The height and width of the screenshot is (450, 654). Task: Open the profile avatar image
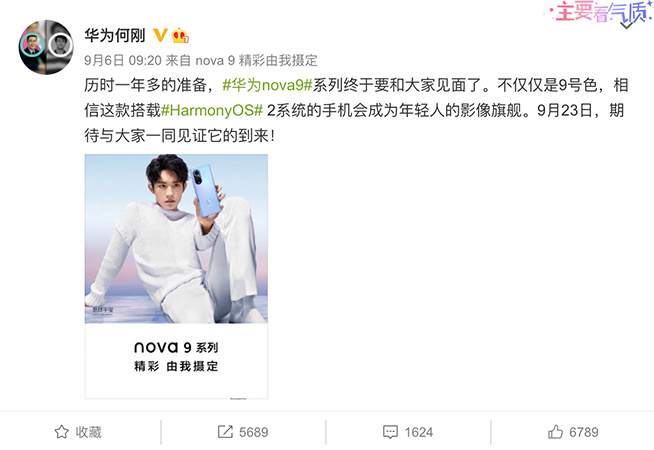(46, 47)
